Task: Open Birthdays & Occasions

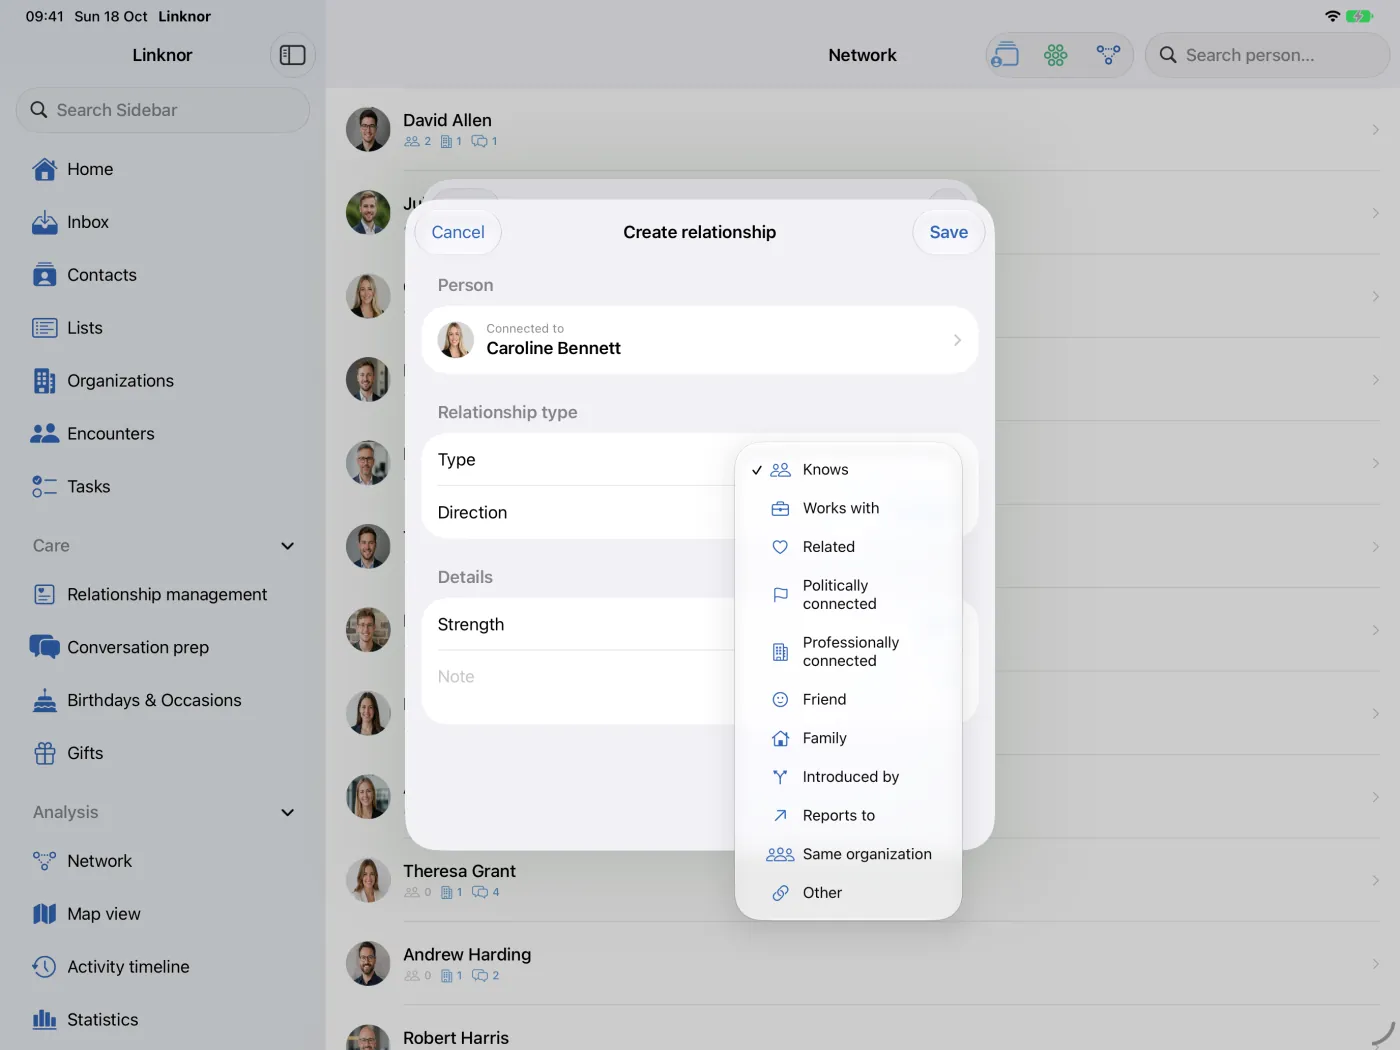Action: (x=163, y=700)
